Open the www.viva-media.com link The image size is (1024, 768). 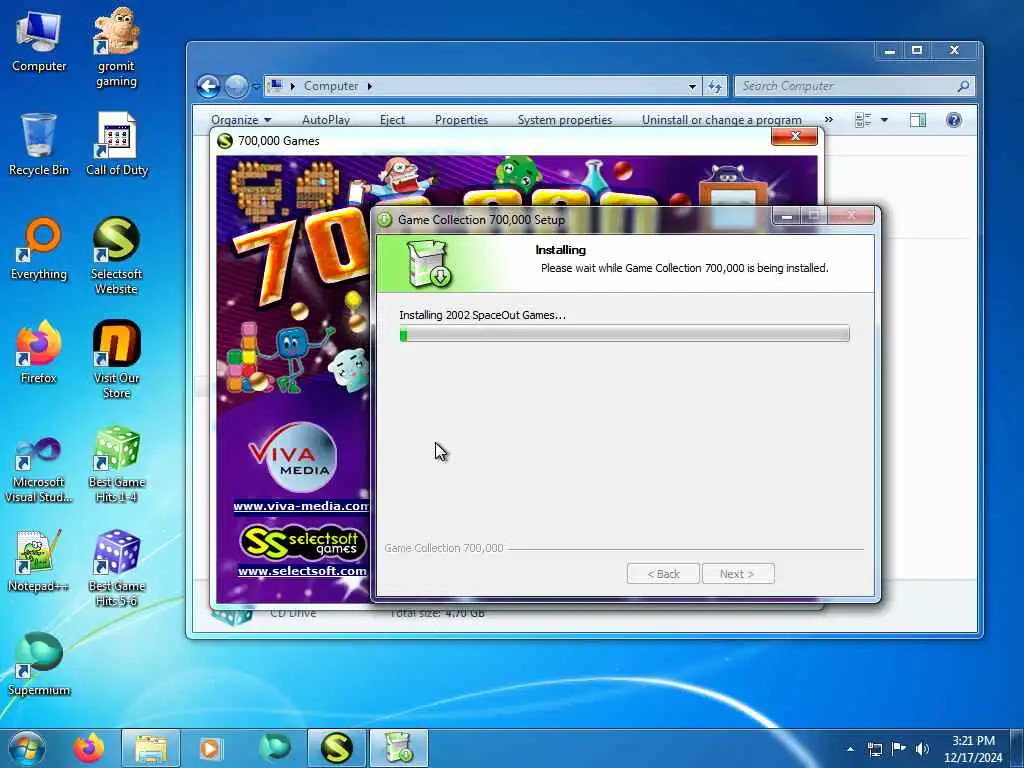click(301, 505)
